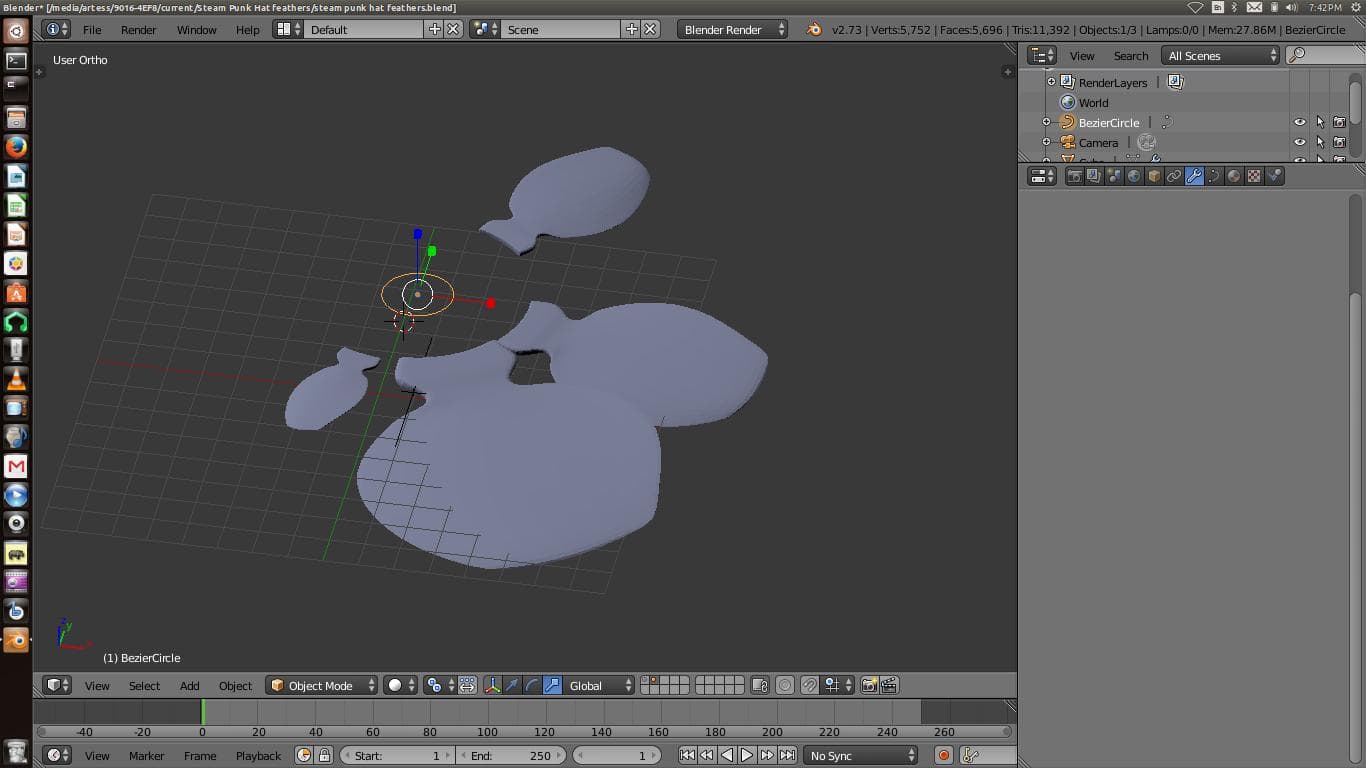Click the OpenGL render image icon
This screenshot has height=768, width=1366.
point(869,685)
